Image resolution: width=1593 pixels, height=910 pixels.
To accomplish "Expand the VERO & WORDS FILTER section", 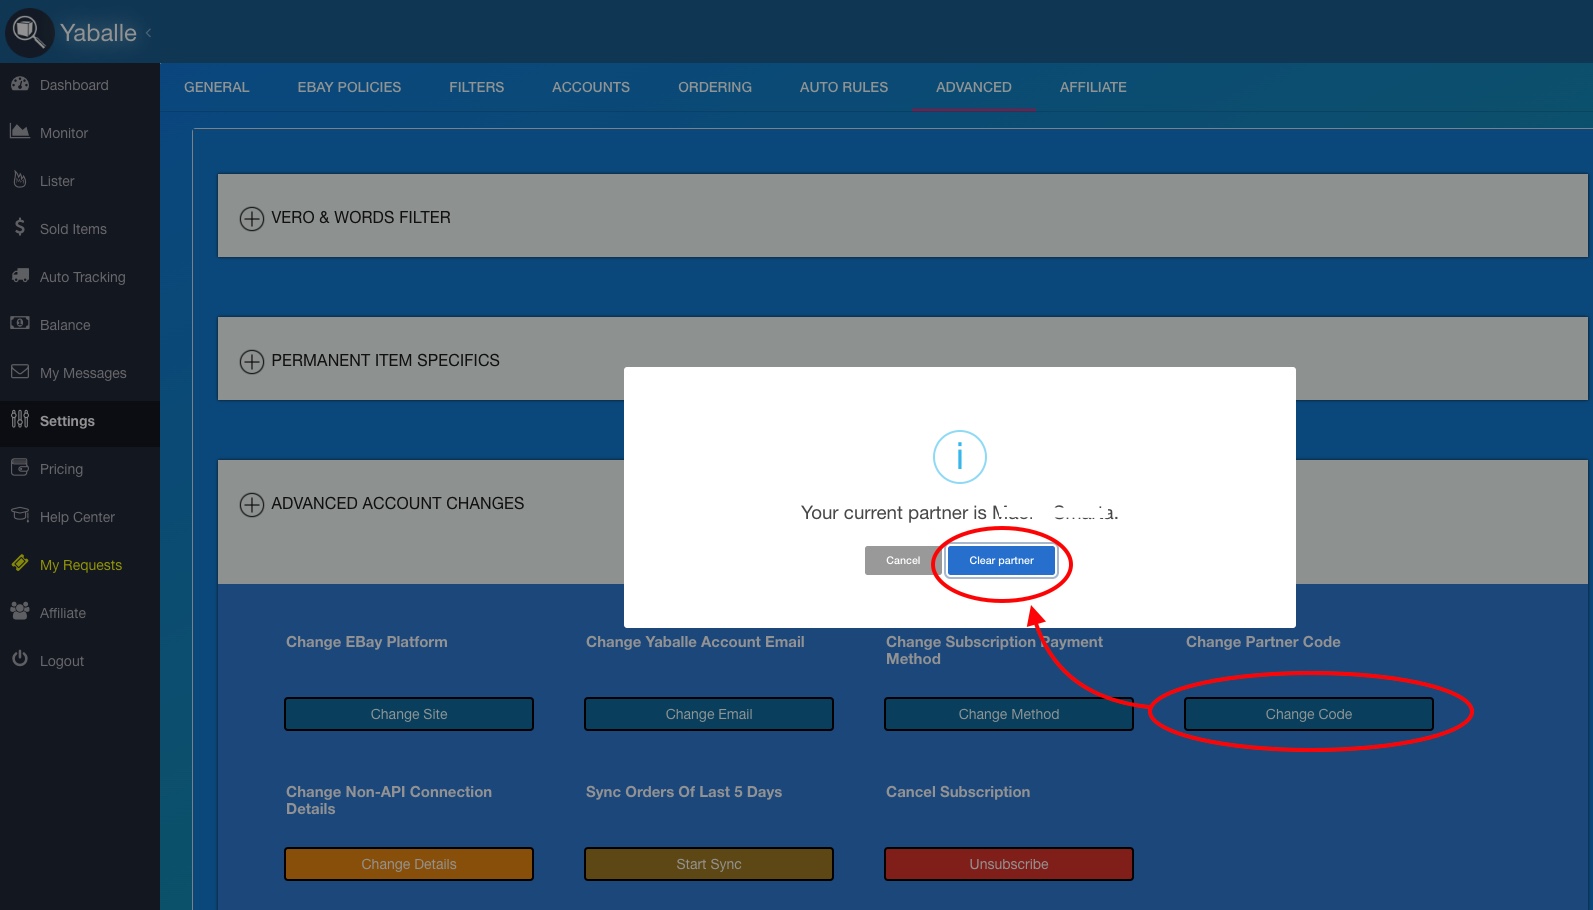I will pyautogui.click(x=251, y=218).
